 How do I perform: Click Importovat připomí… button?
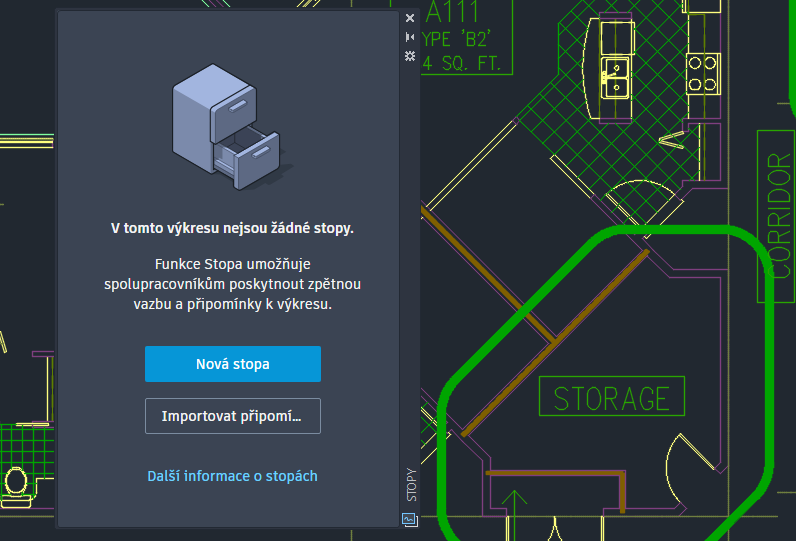tap(233, 416)
